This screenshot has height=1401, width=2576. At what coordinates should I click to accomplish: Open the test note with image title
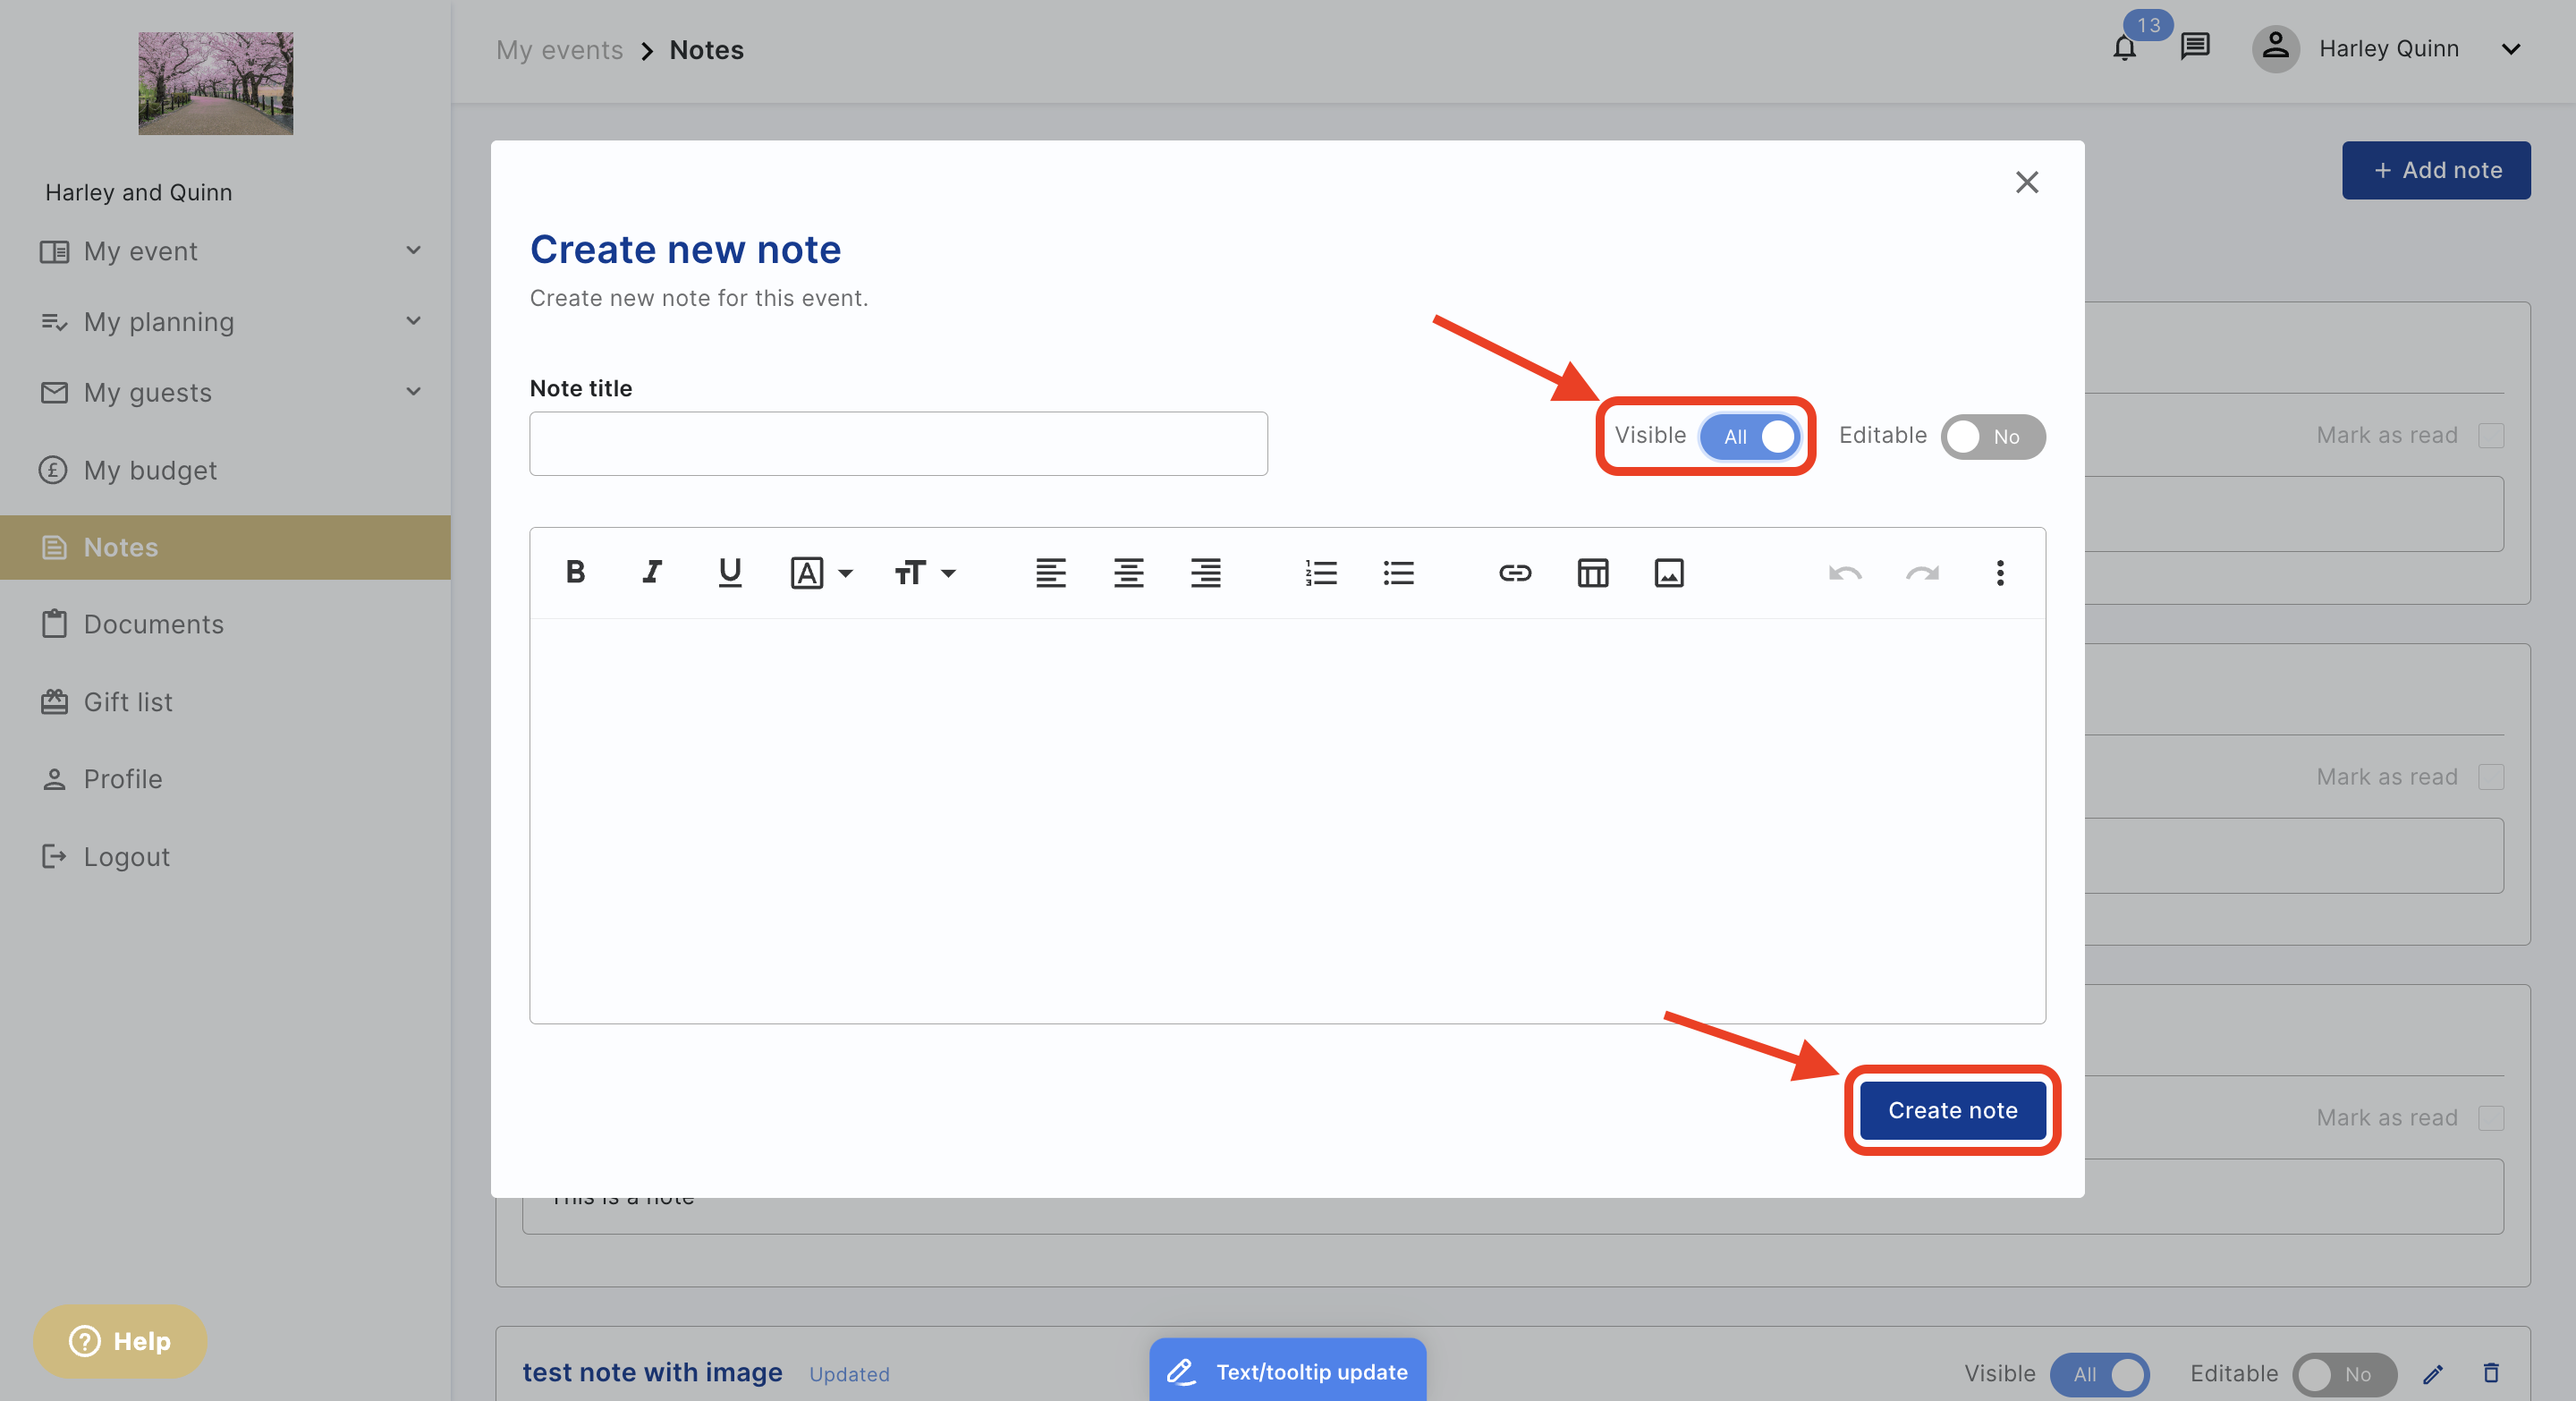pos(652,1372)
